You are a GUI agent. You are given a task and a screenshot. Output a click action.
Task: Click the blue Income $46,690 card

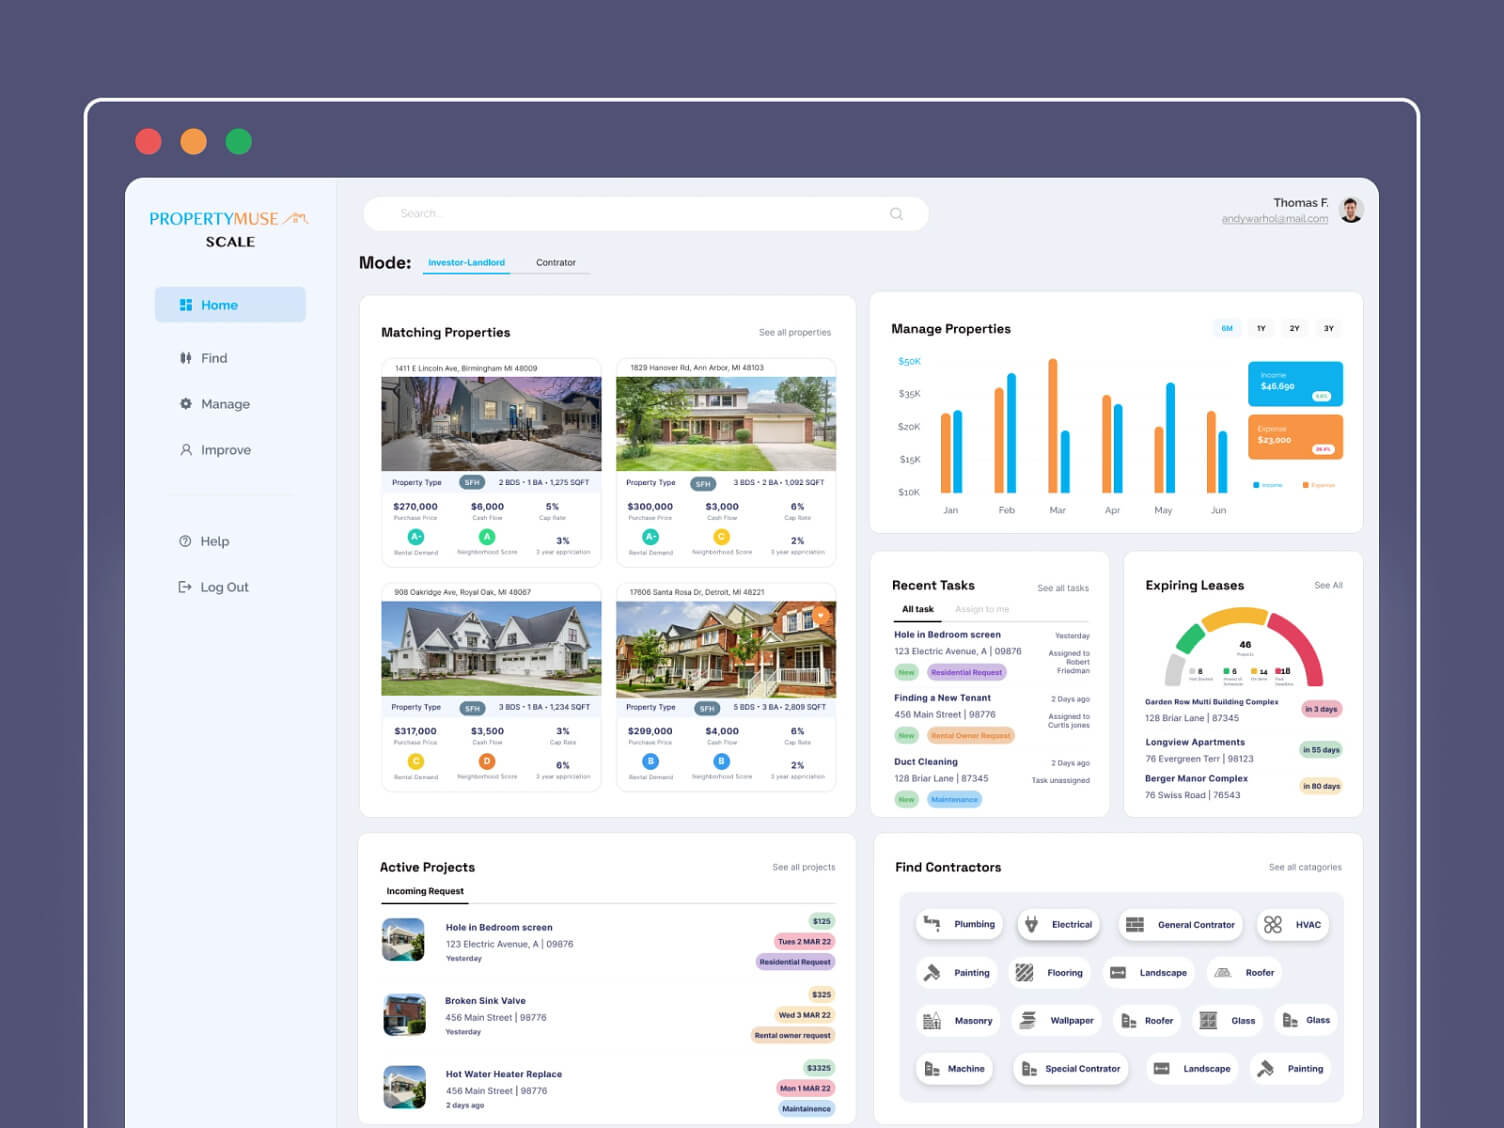point(1295,384)
